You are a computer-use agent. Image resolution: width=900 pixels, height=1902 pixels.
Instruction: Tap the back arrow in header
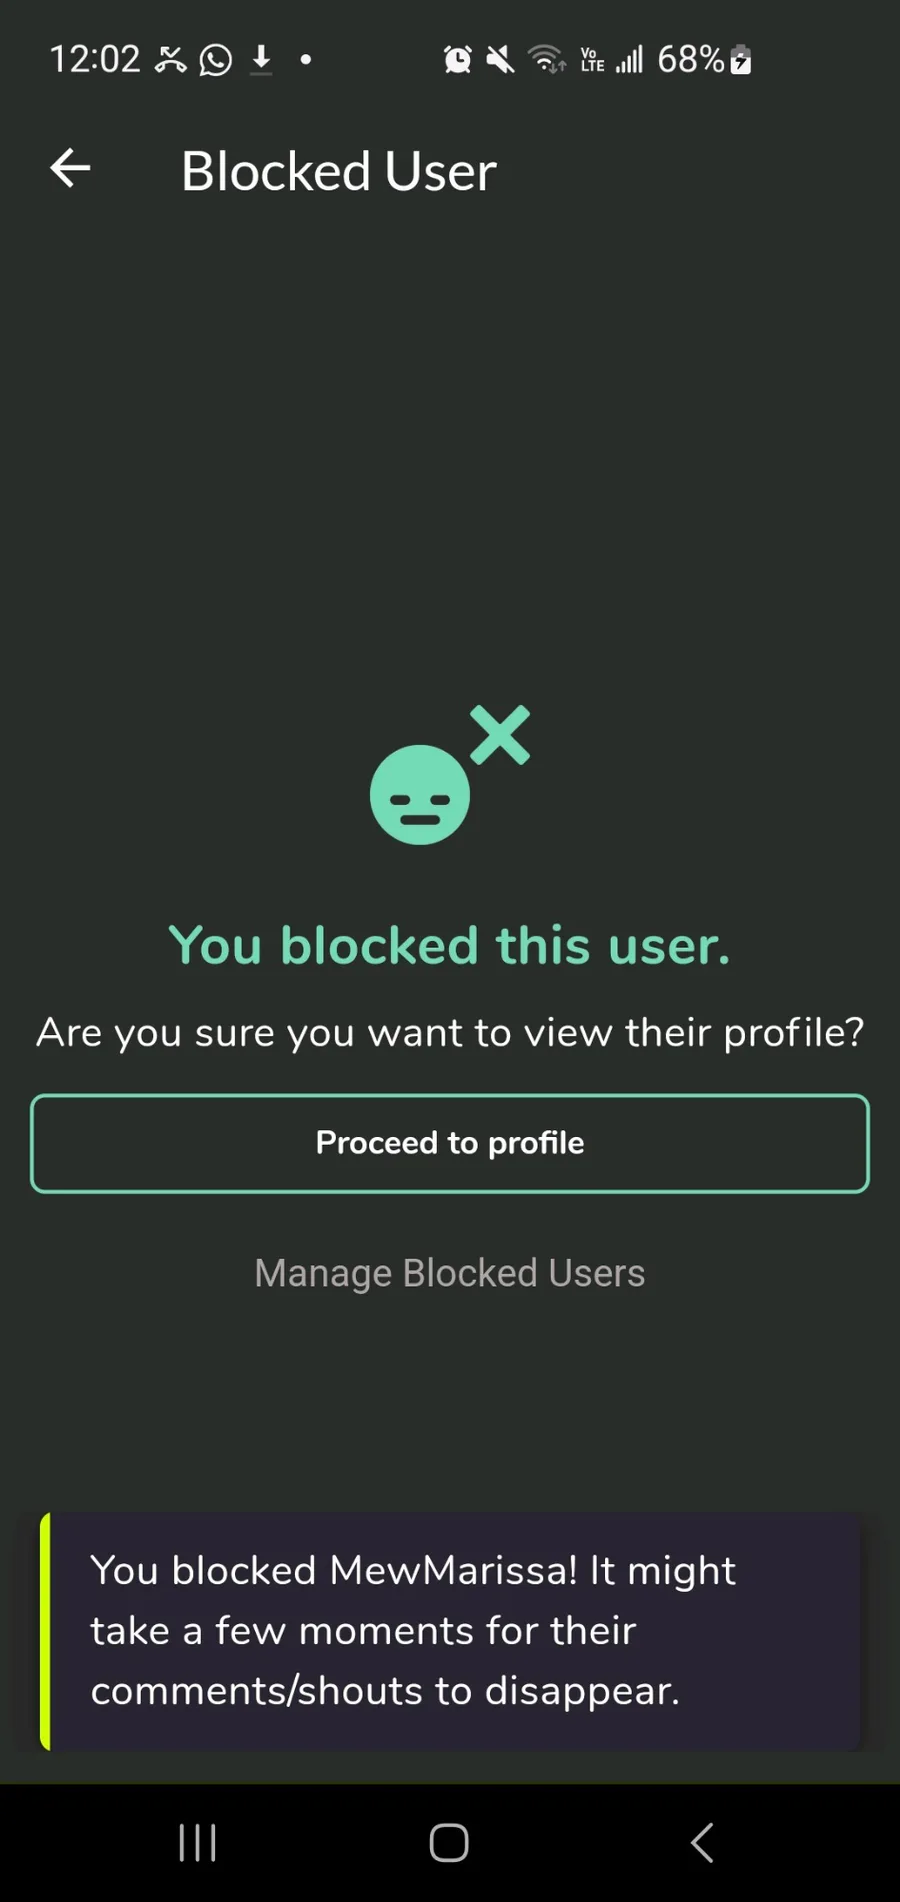point(70,168)
